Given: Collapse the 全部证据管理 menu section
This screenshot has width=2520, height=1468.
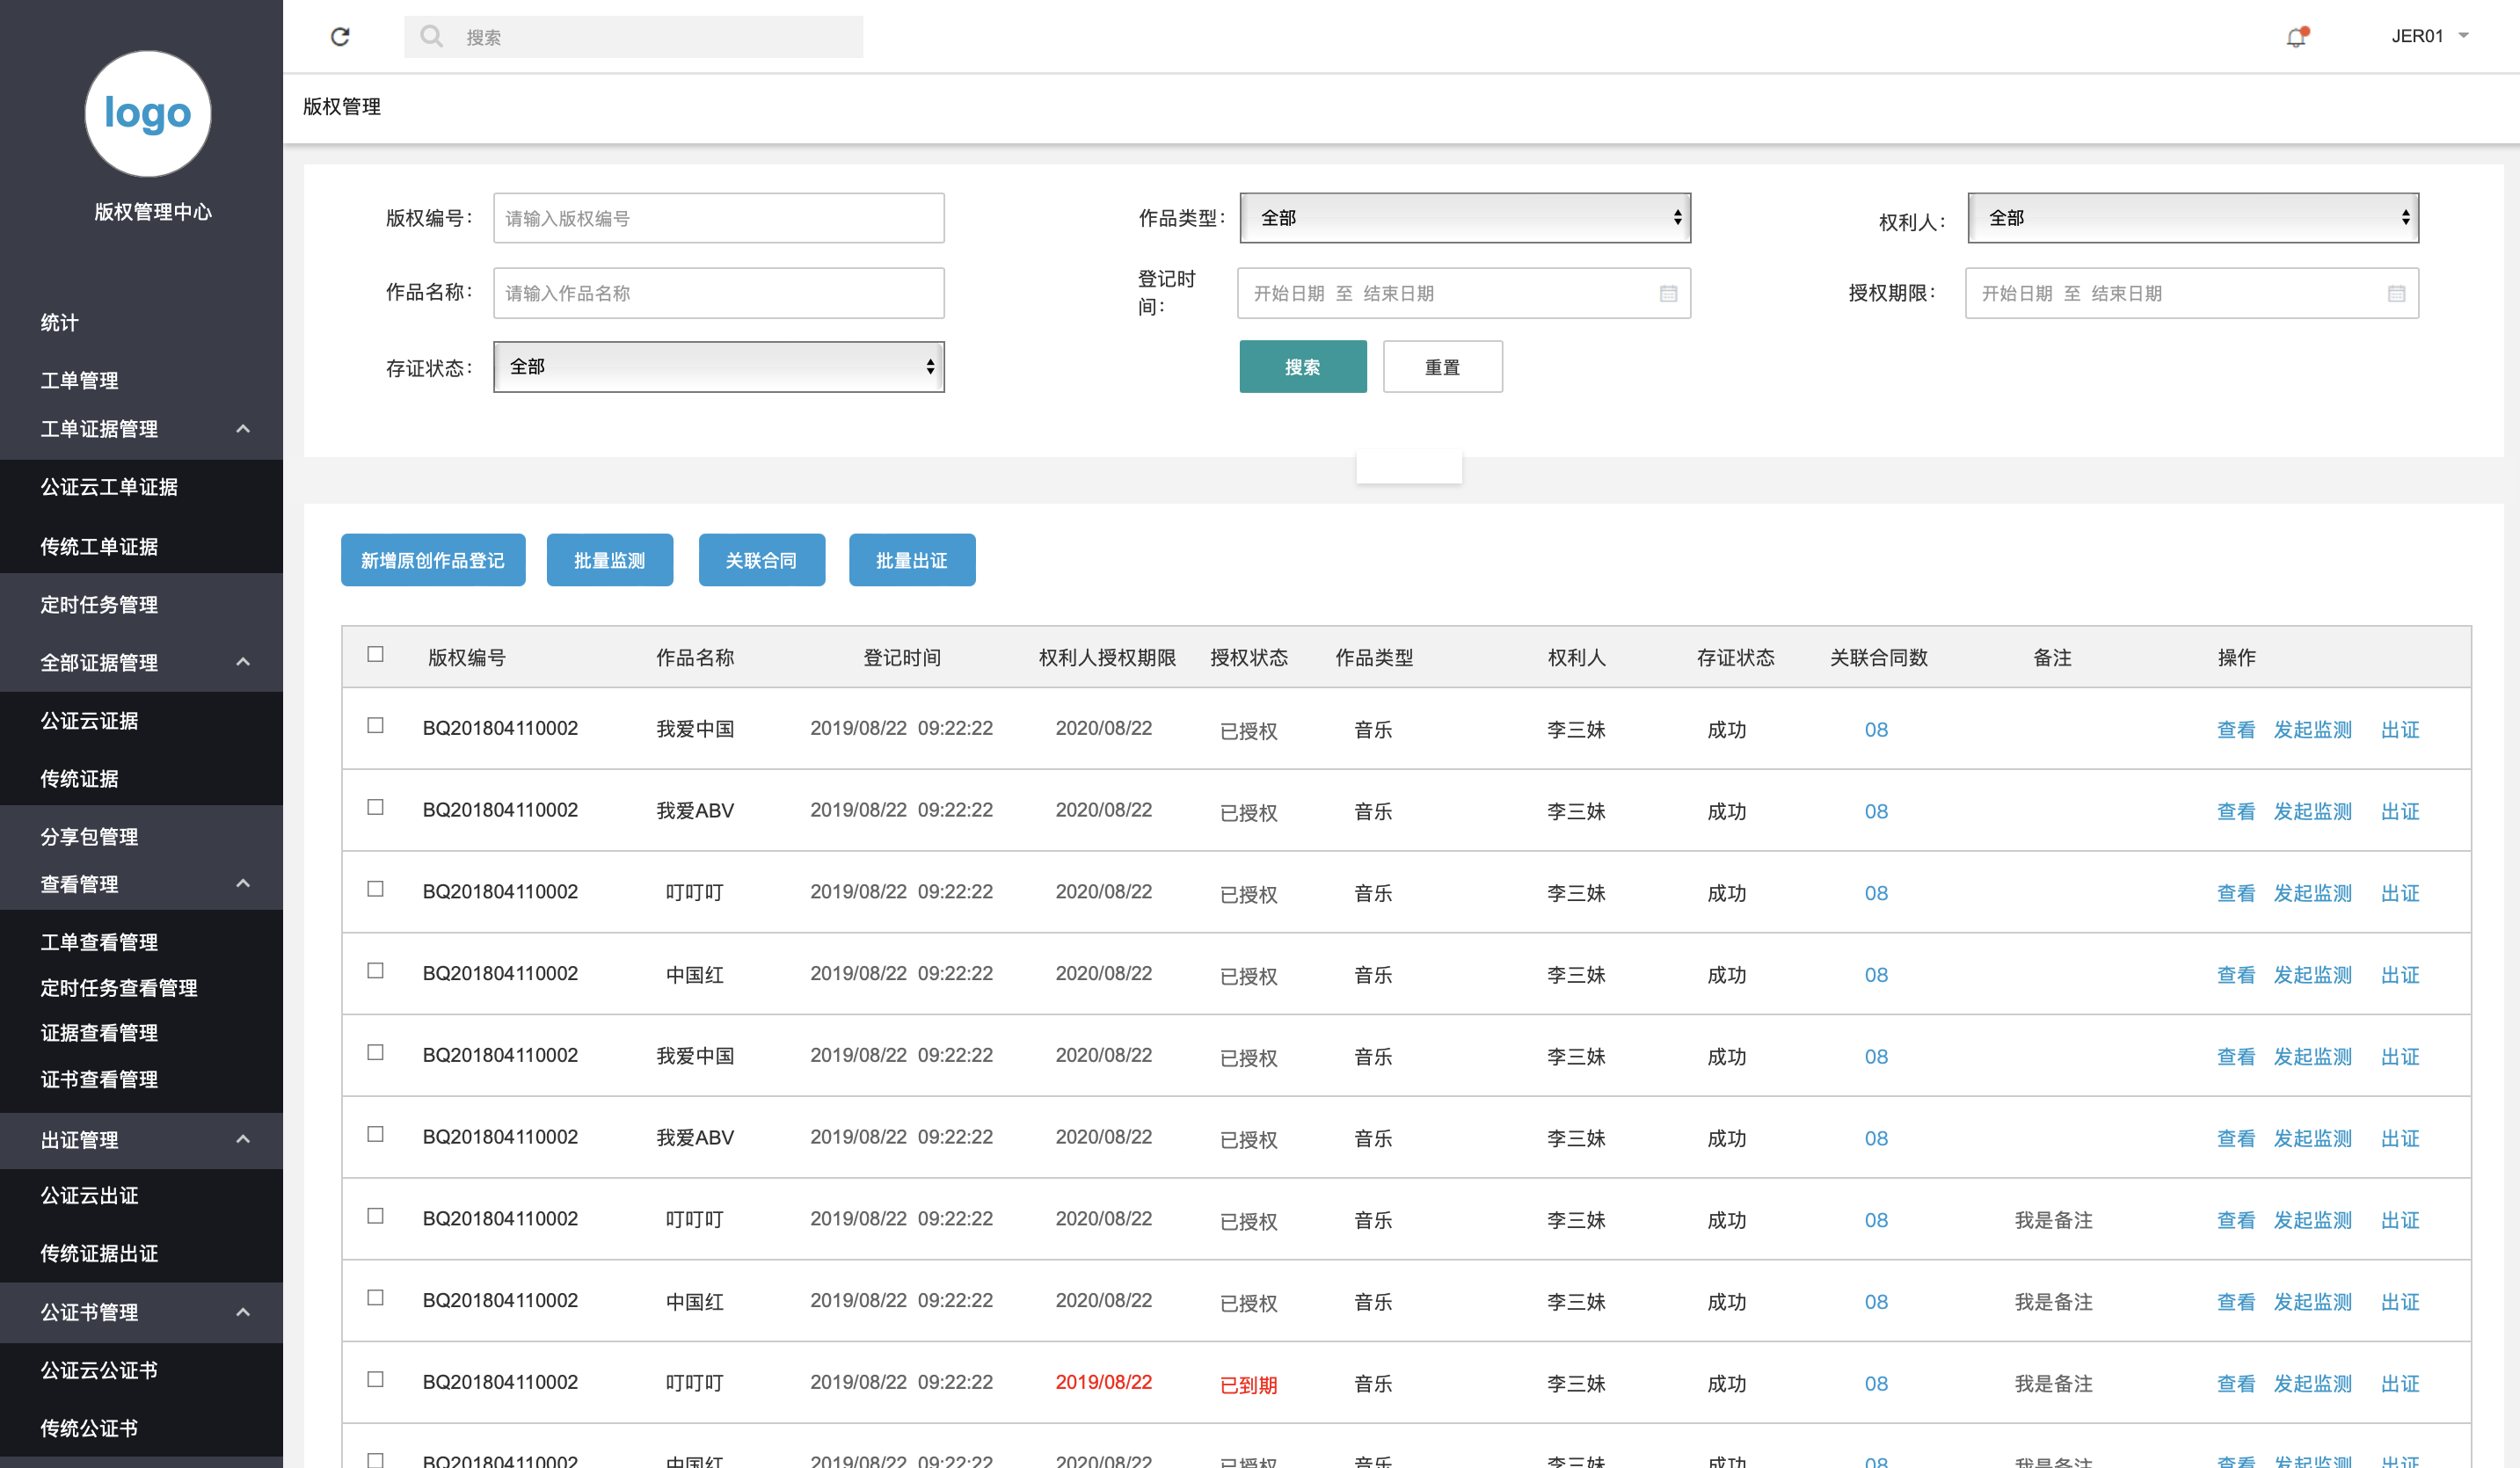Looking at the screenshot, I should point(242,662).
